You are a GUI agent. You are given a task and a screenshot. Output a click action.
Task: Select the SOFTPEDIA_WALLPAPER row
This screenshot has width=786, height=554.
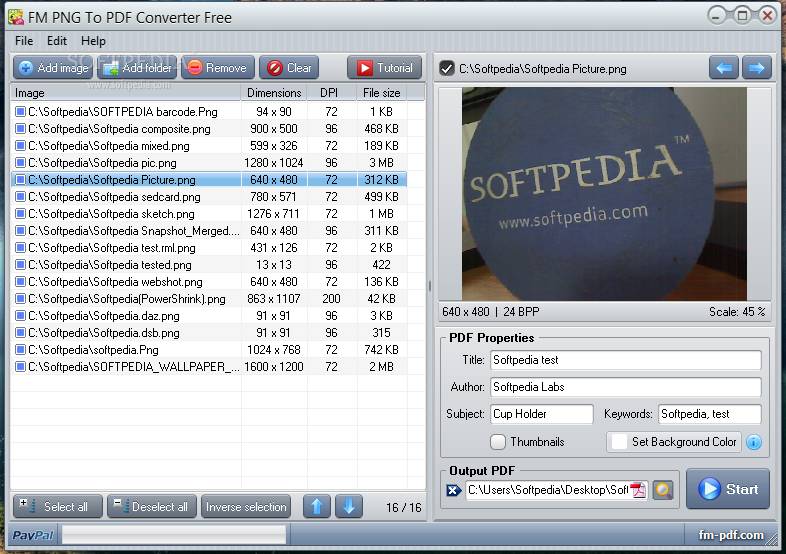point(209,367)
